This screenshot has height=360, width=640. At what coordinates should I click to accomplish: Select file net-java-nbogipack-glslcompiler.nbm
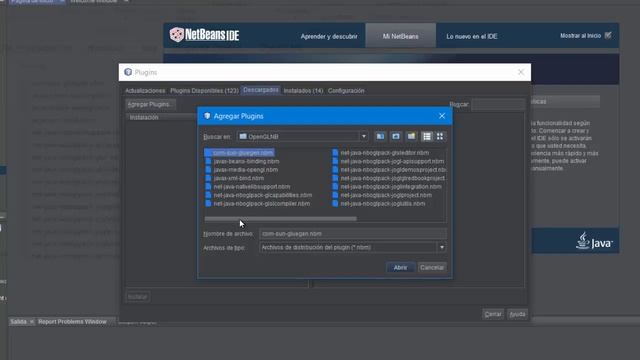pyautogui.click(x=262, y=203)
